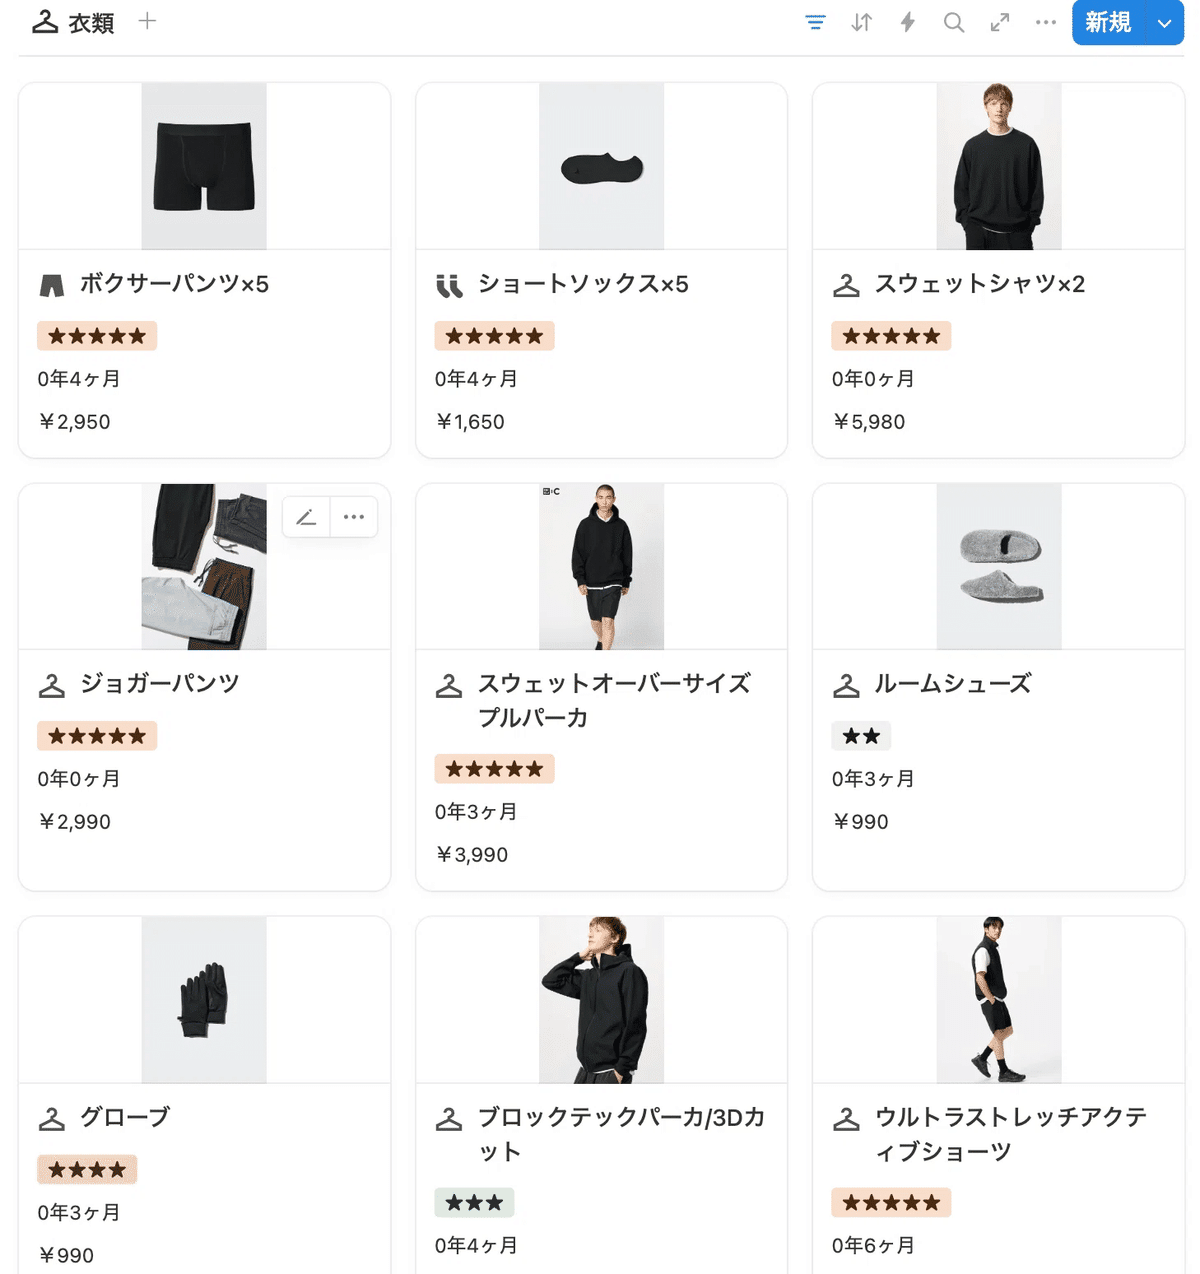The image size is (1200, 1274).
Task: Click the sort arrows icon
Action: [861, 22]
